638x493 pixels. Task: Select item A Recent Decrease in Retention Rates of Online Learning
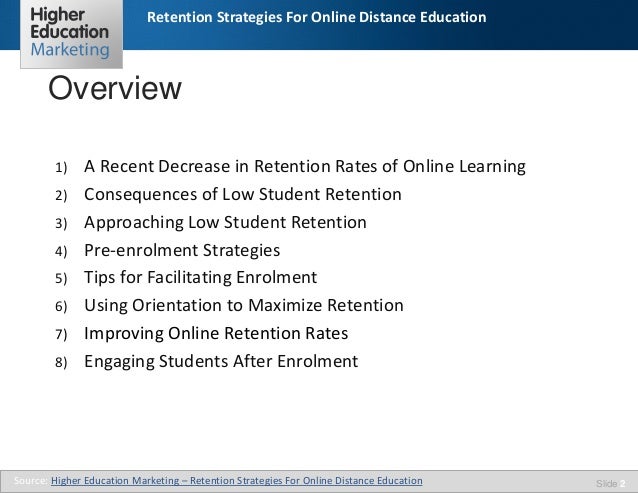coord(305,166)
